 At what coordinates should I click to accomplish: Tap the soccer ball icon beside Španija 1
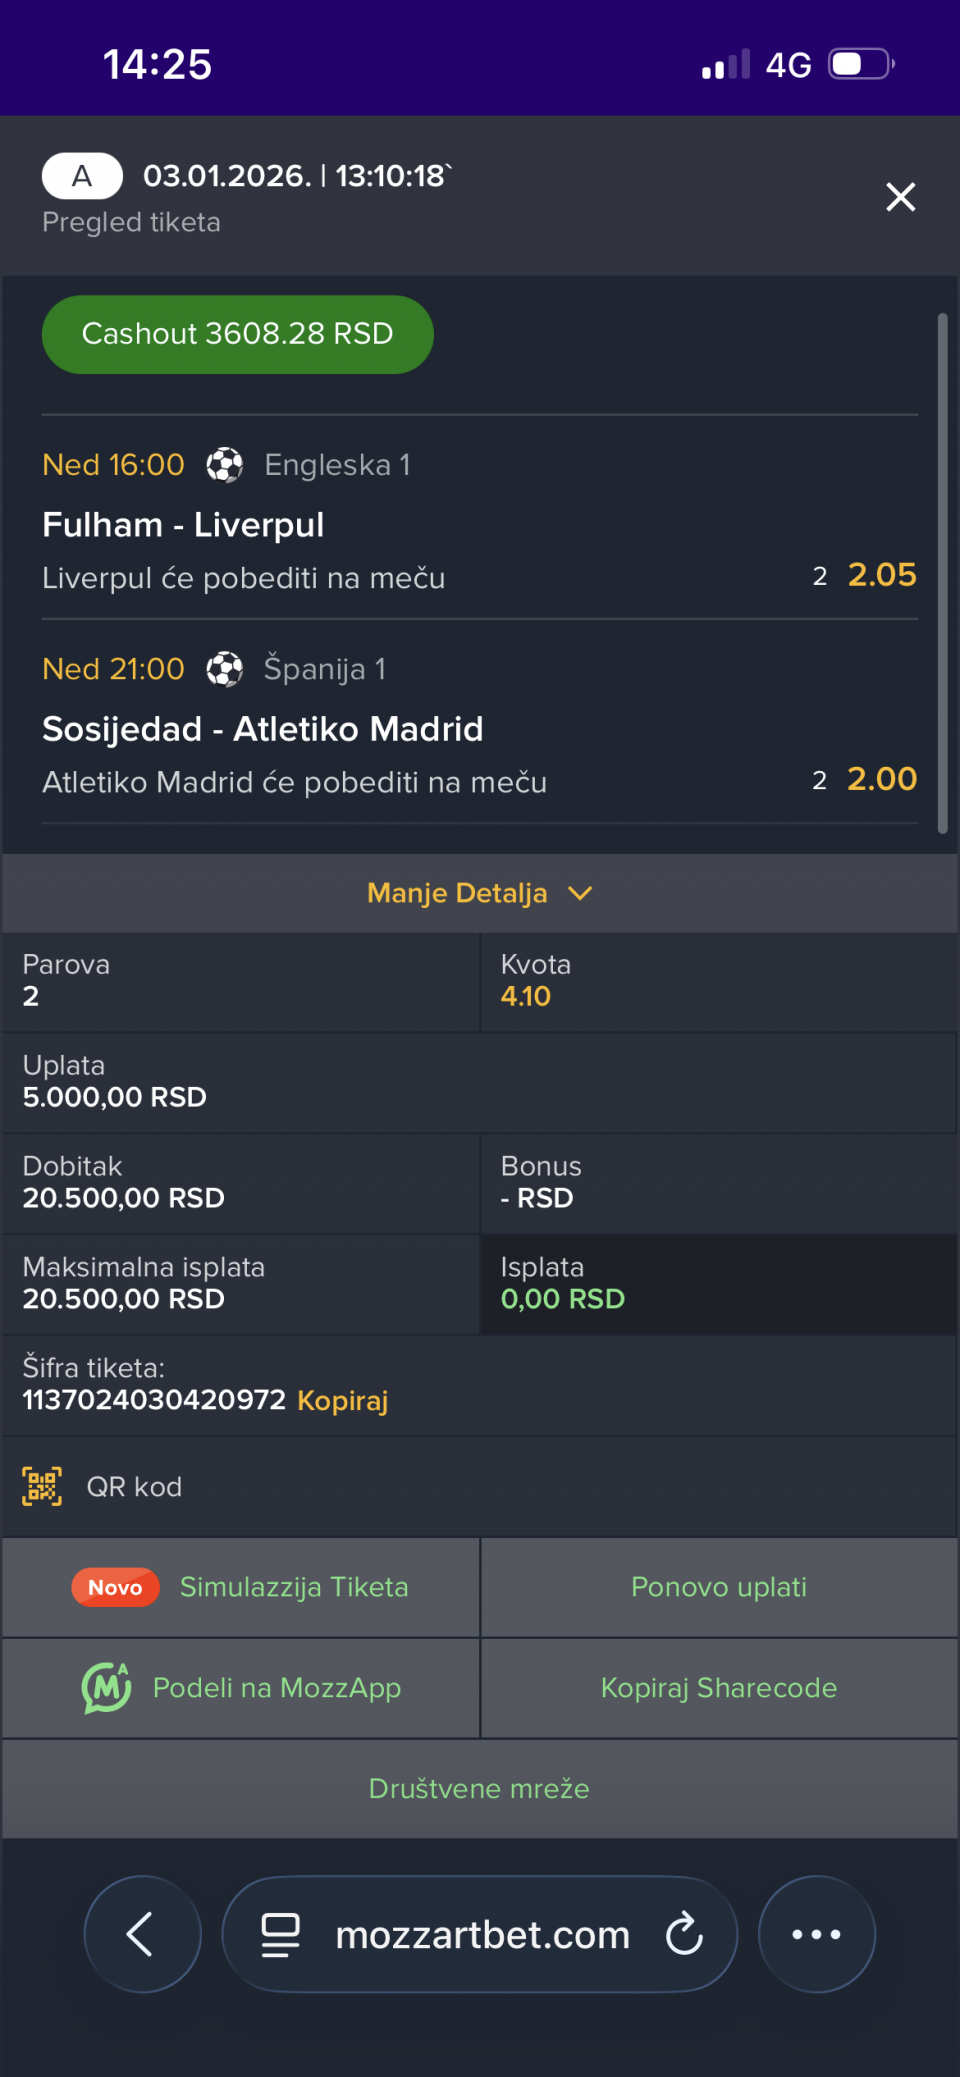pyautogui.click(x=224, y=669)
